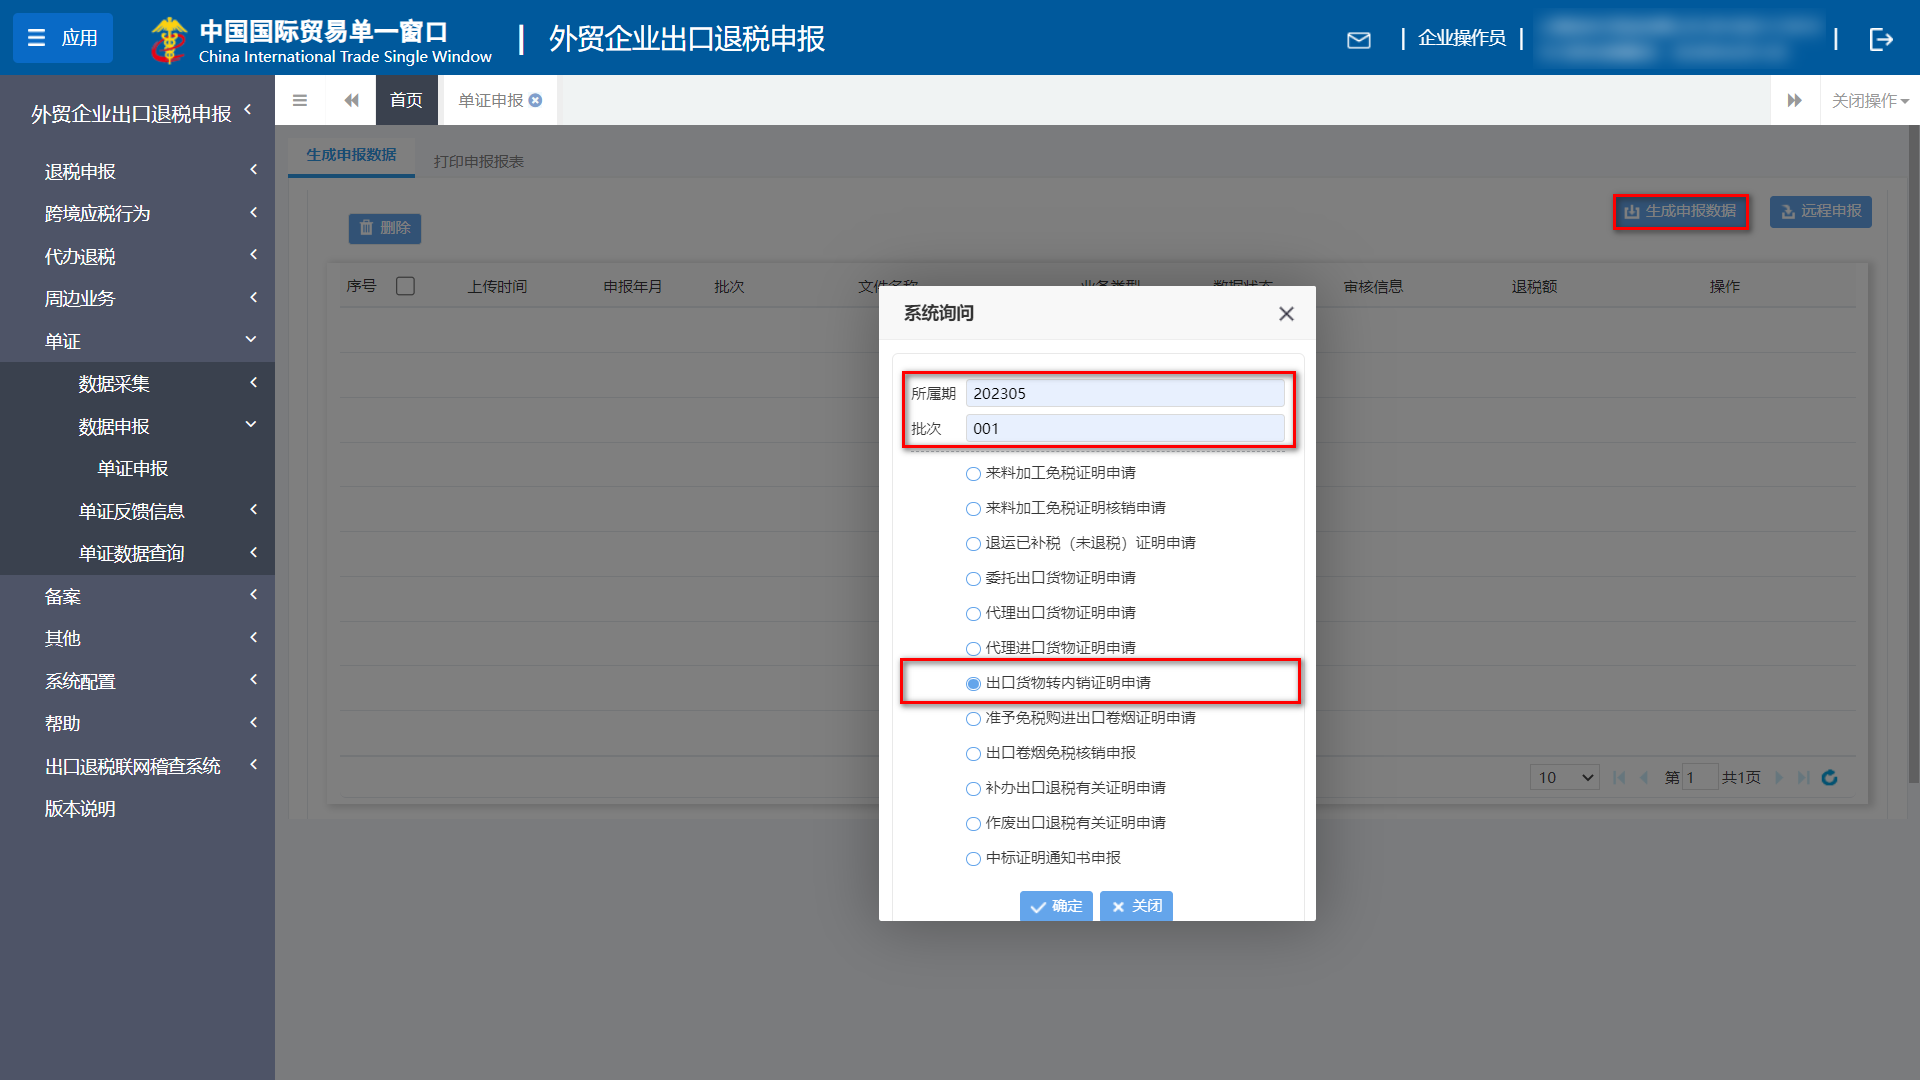The image size is (1920, 1080).
Task: Click the 关闭 close button in dialog
Action: 1136,906
